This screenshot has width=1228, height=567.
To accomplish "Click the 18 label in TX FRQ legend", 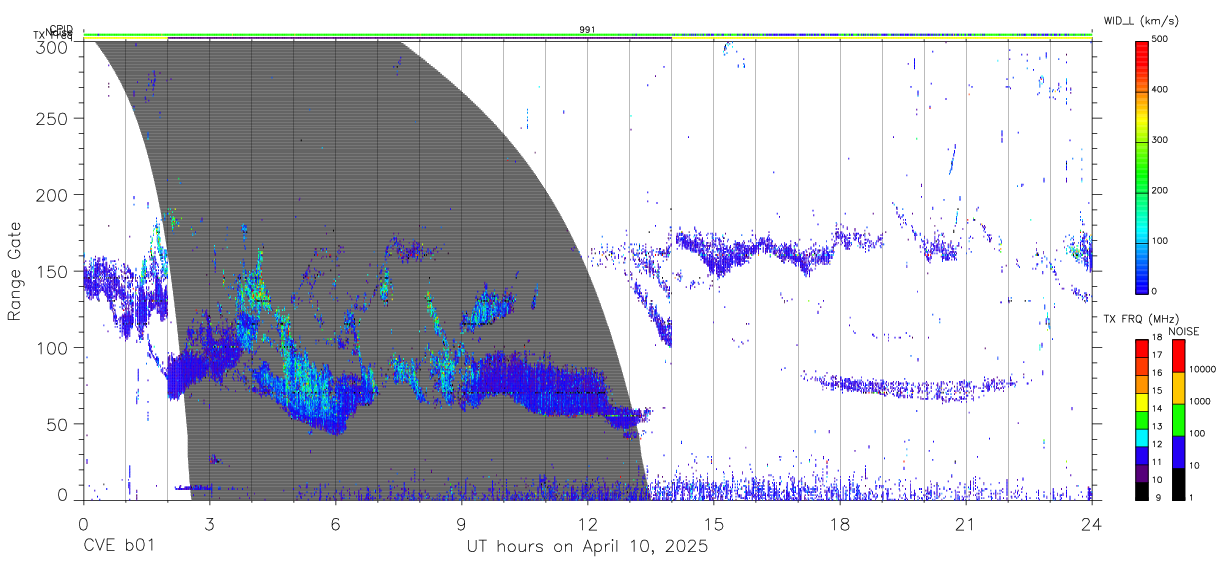I will 1156,337.
